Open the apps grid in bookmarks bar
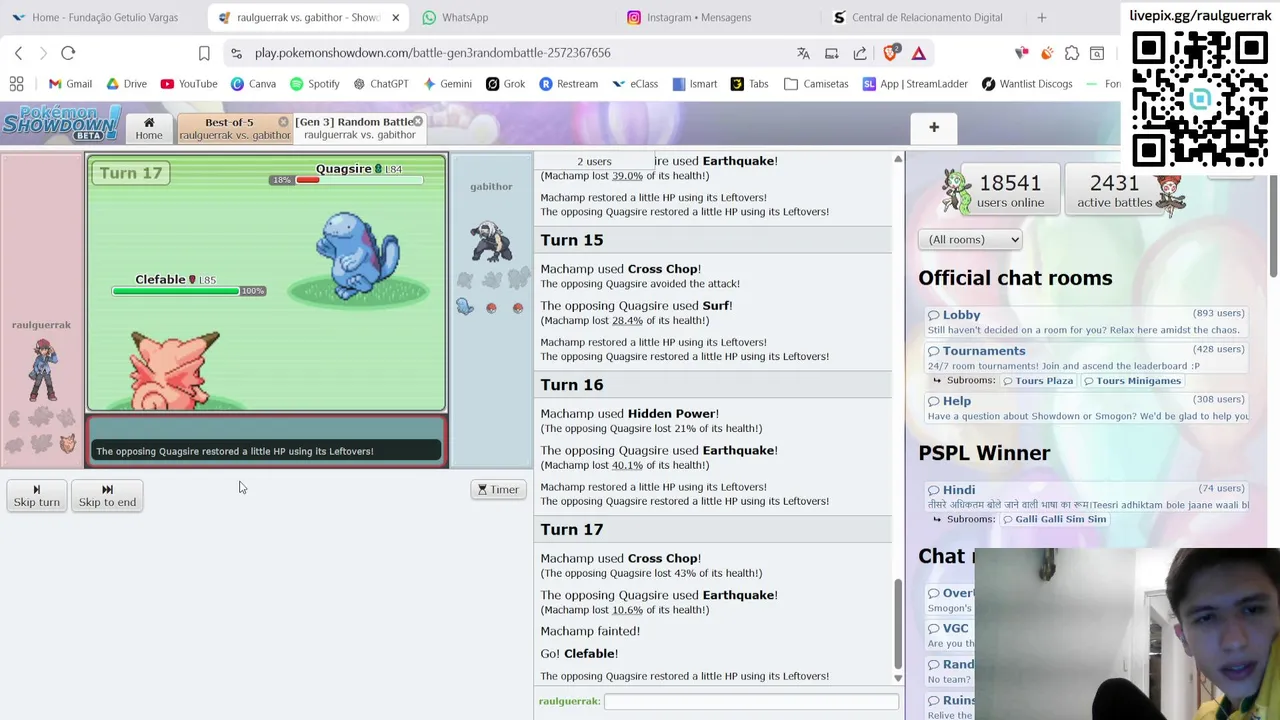This screenshot has width=1280, height=720. [16, 84]
